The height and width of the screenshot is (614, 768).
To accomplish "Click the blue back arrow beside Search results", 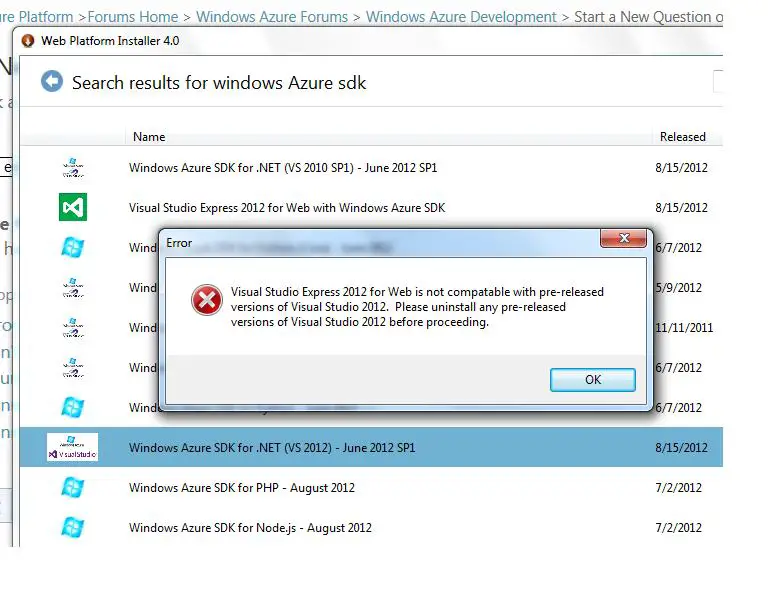I will pyautogui.click(x=52, y=81).
